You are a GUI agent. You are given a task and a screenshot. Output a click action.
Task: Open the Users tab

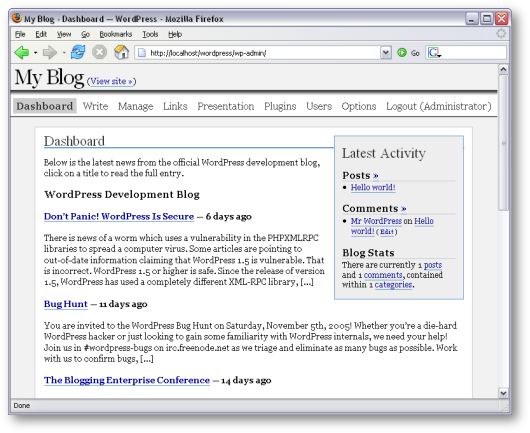[319, 106]
